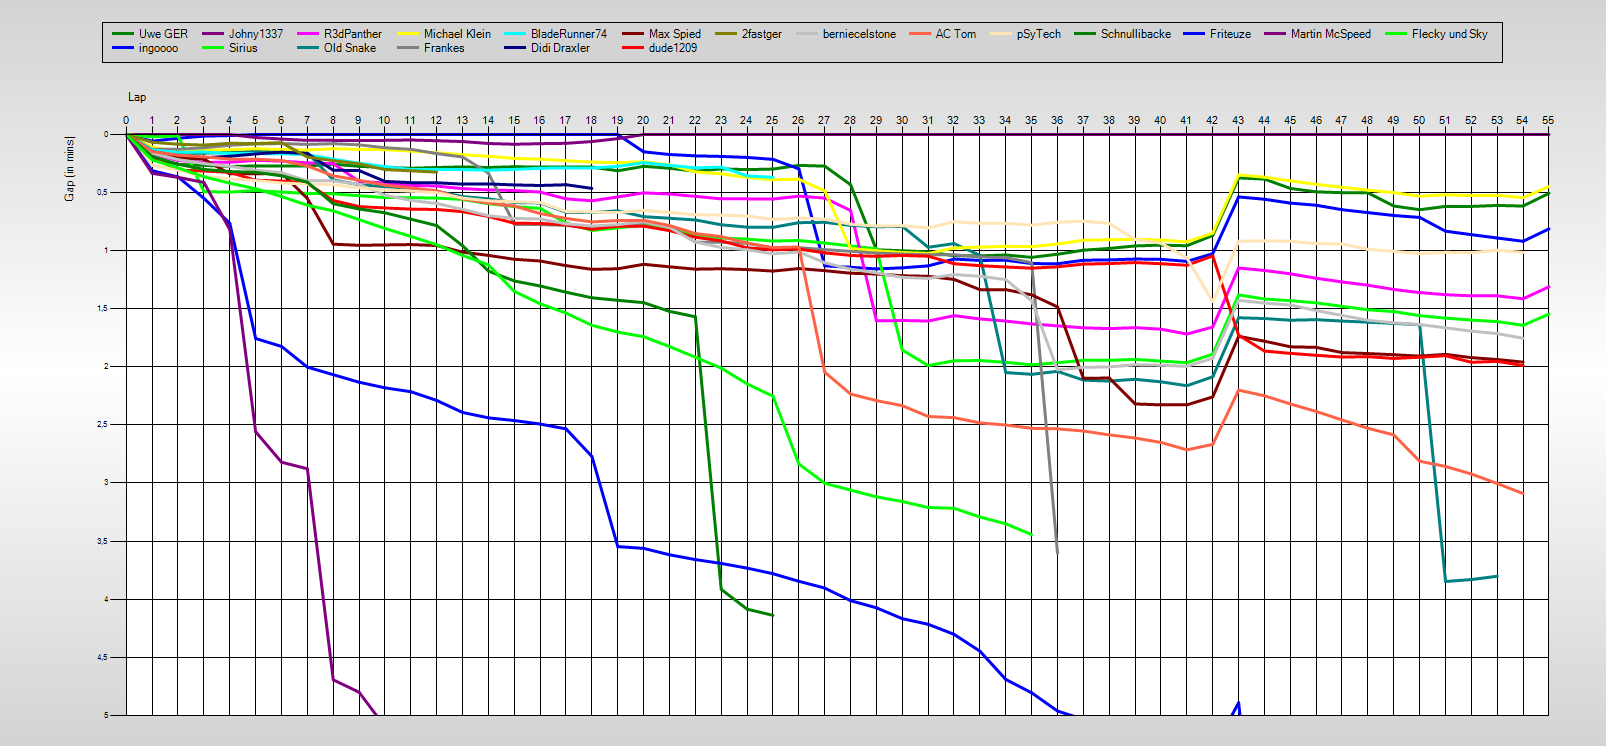Click lap number 53 on top axis
Image resolution: width=1606 pixels, height=746 pixels.
1497,120
